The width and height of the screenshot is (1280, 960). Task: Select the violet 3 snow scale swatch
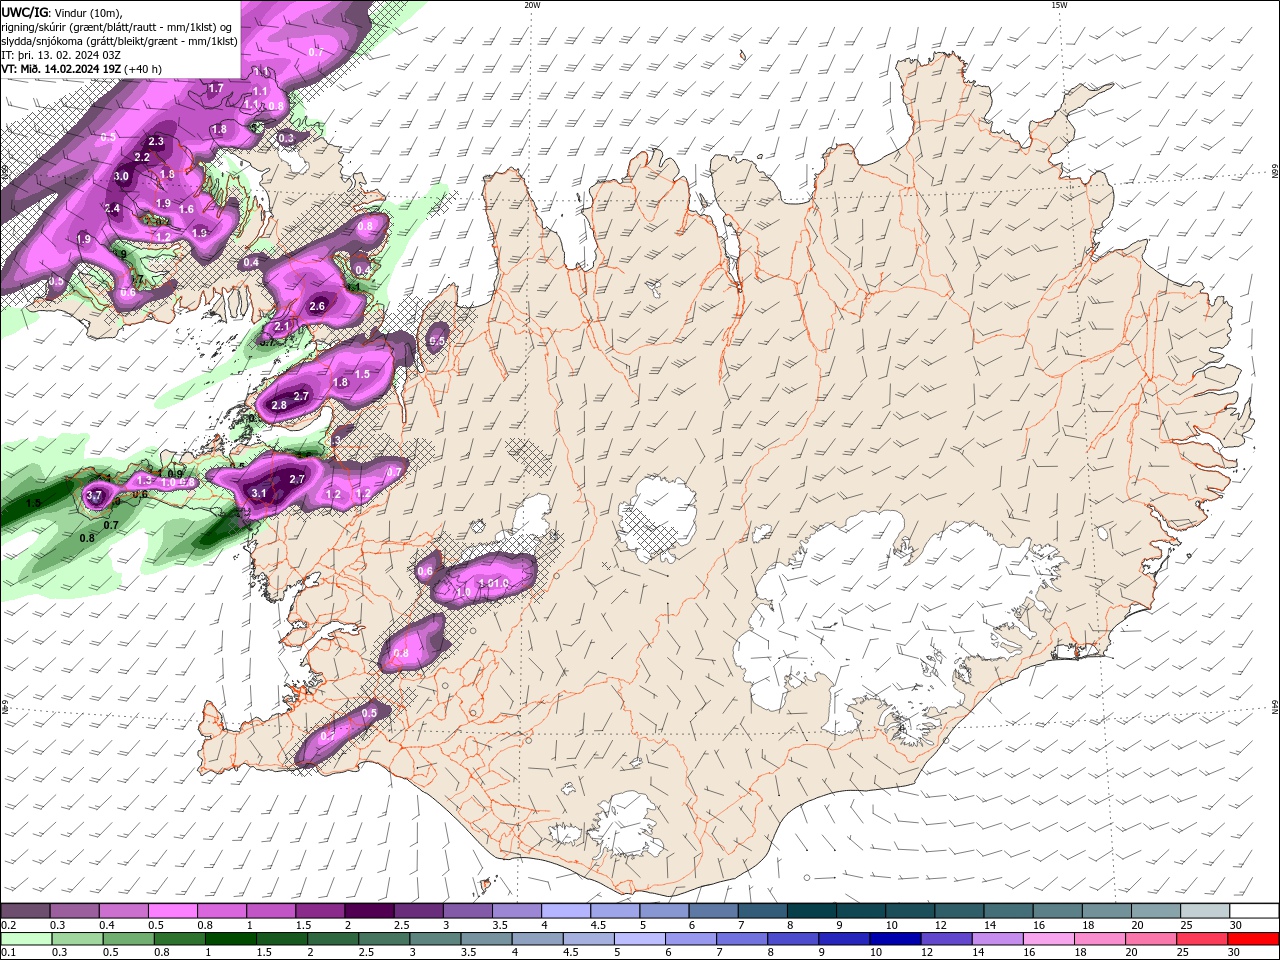[467, 911]
